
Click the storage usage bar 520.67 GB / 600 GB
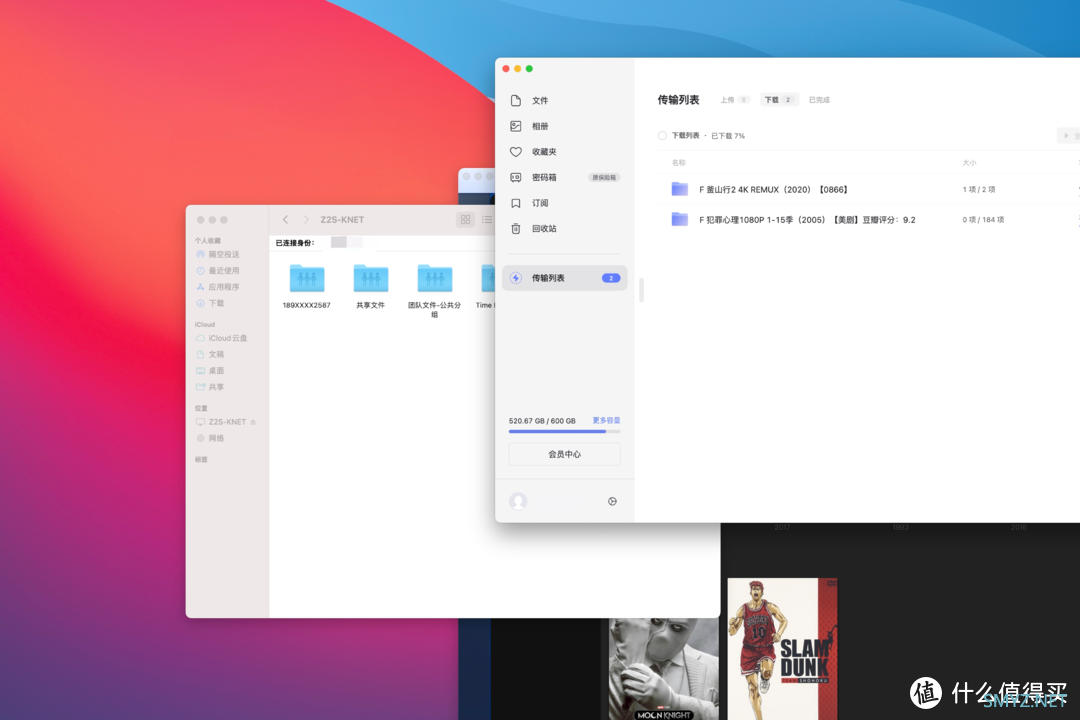point(564,431)
